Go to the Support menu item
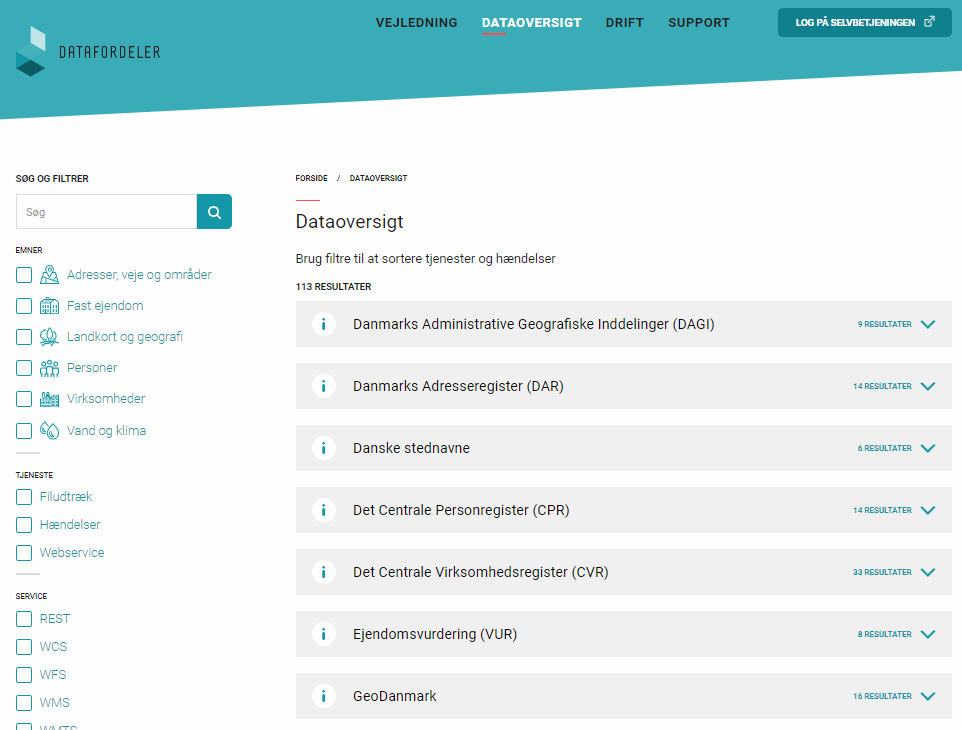962x730 pixels. click(698, 23)
